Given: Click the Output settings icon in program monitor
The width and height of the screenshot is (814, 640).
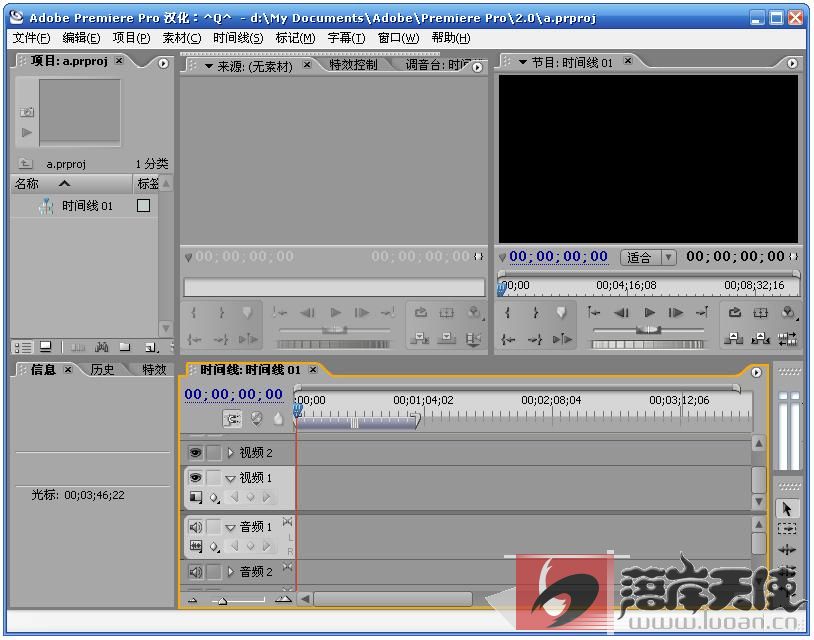Looking at the screenshot, I should click(x=788, y=312).
